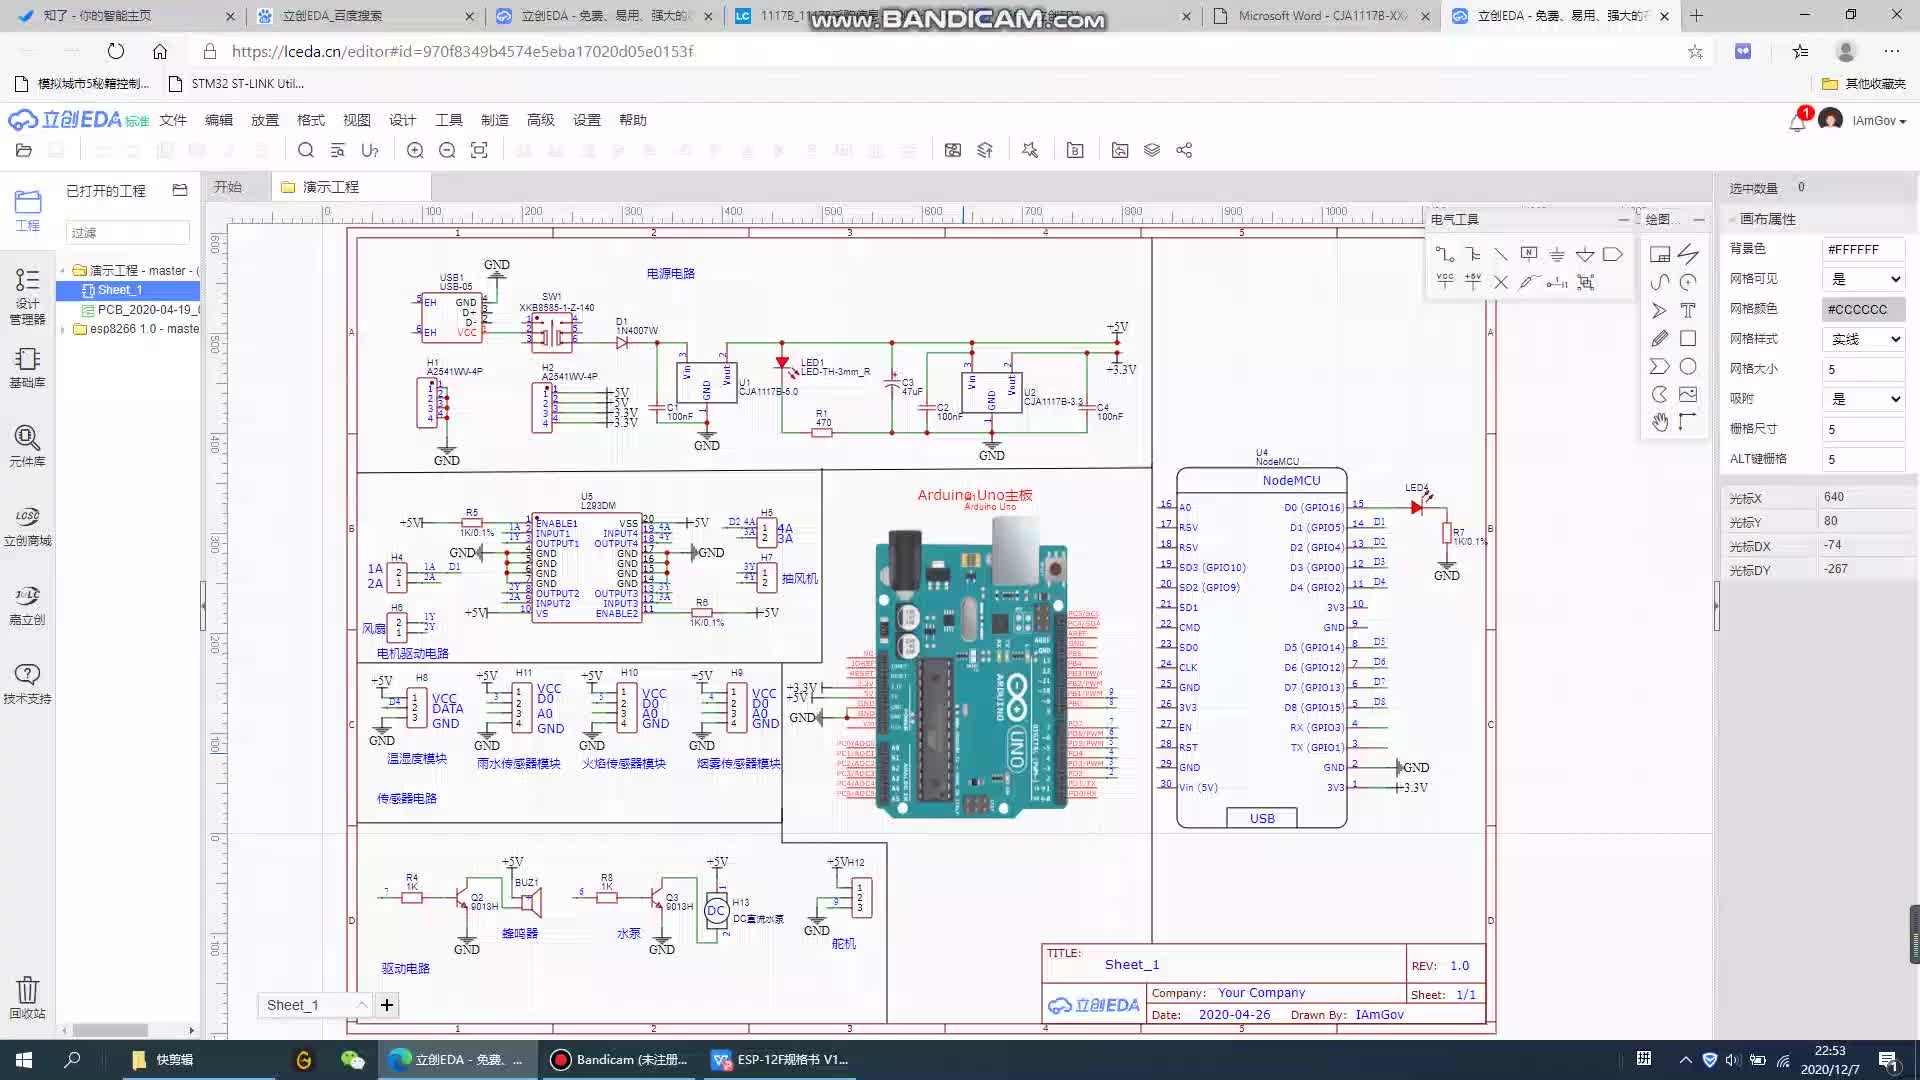Click the Open folder toolbar icon
The height and width of the screenshot is (1080, 1920).
[24, 150]
